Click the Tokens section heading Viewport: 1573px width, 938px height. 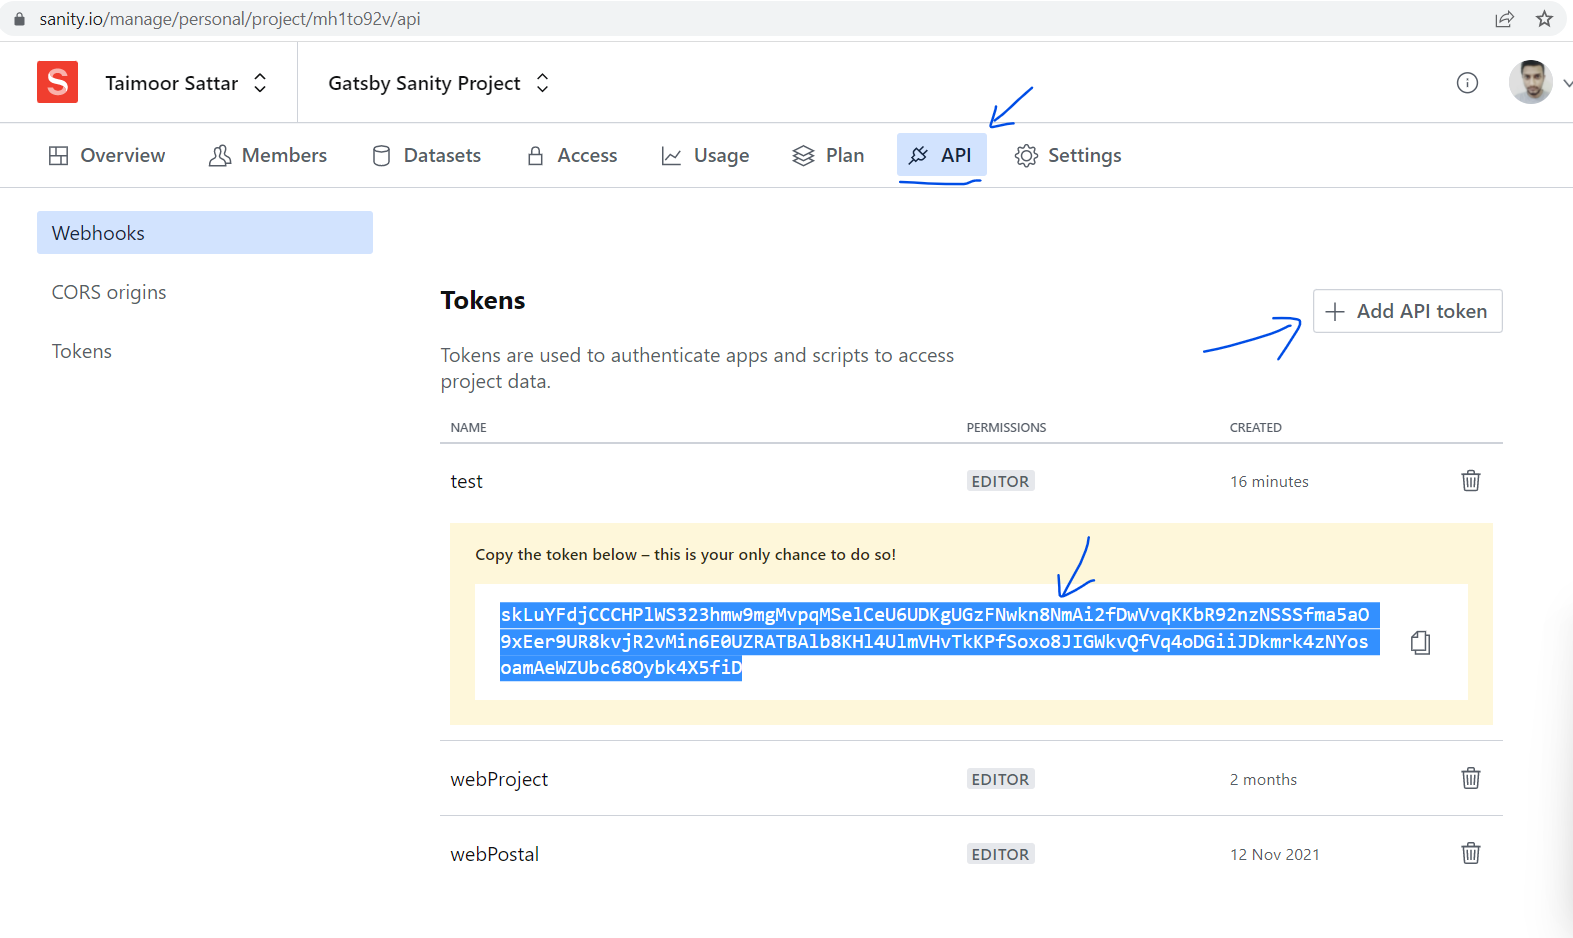click(x=483, y=300)
